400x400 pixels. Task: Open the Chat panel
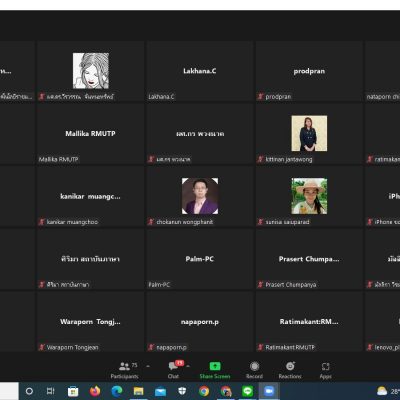(174, 370)
